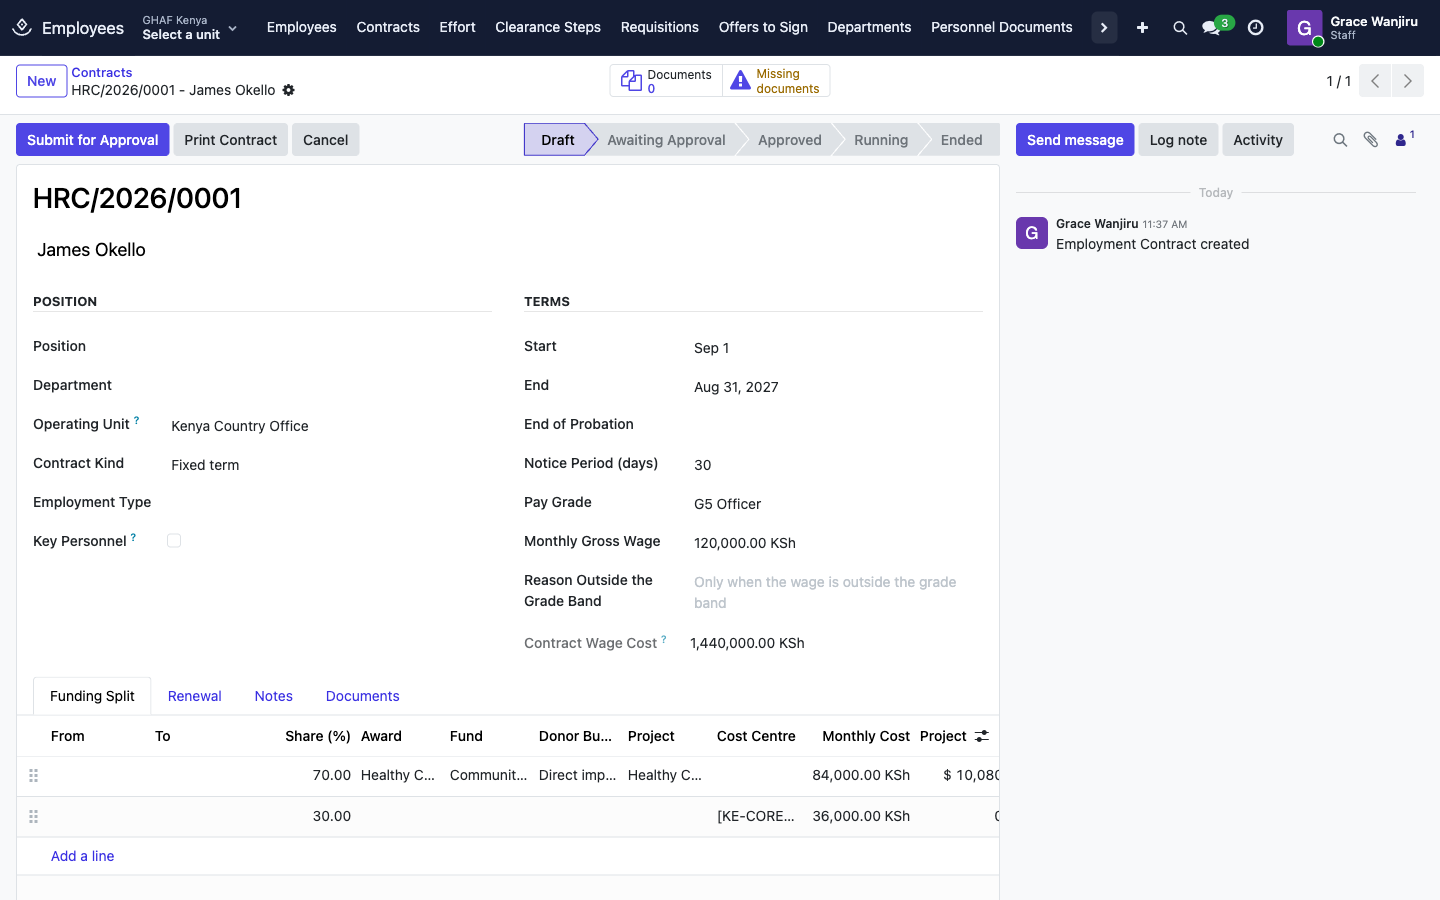This screenshot has height=900, width=1440.
Task: Select the Awaiting Approval status stage
Action: (666, 140)
